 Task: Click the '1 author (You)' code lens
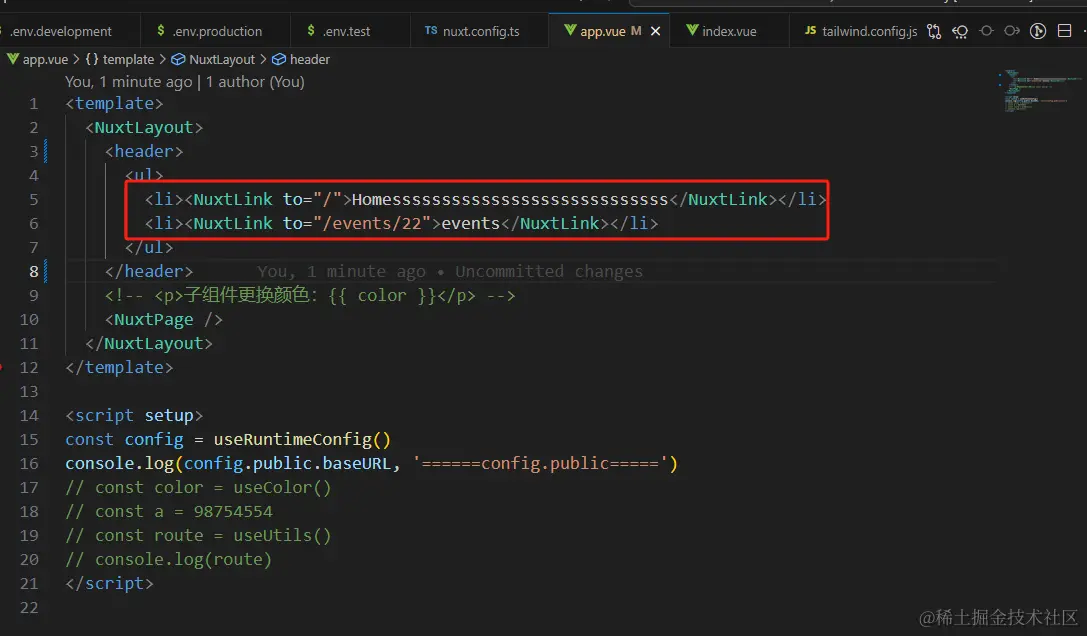255,82
